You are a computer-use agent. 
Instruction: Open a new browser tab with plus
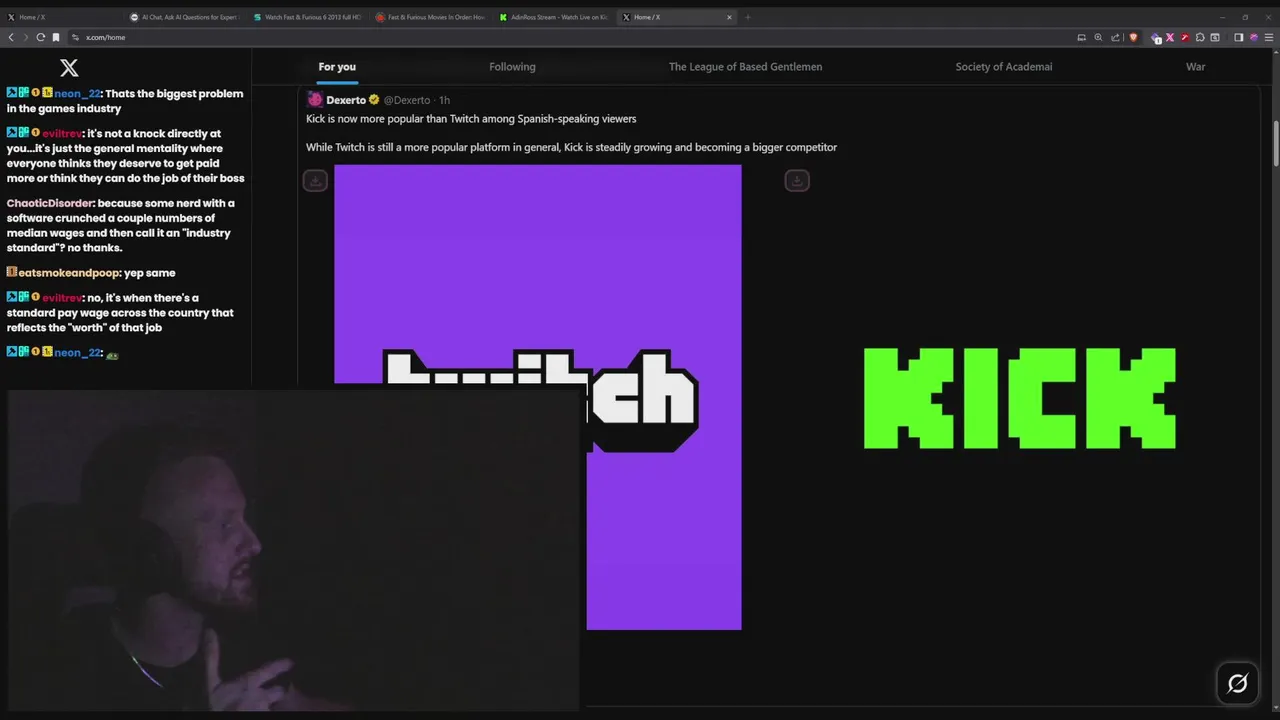[x=747, y=17]
